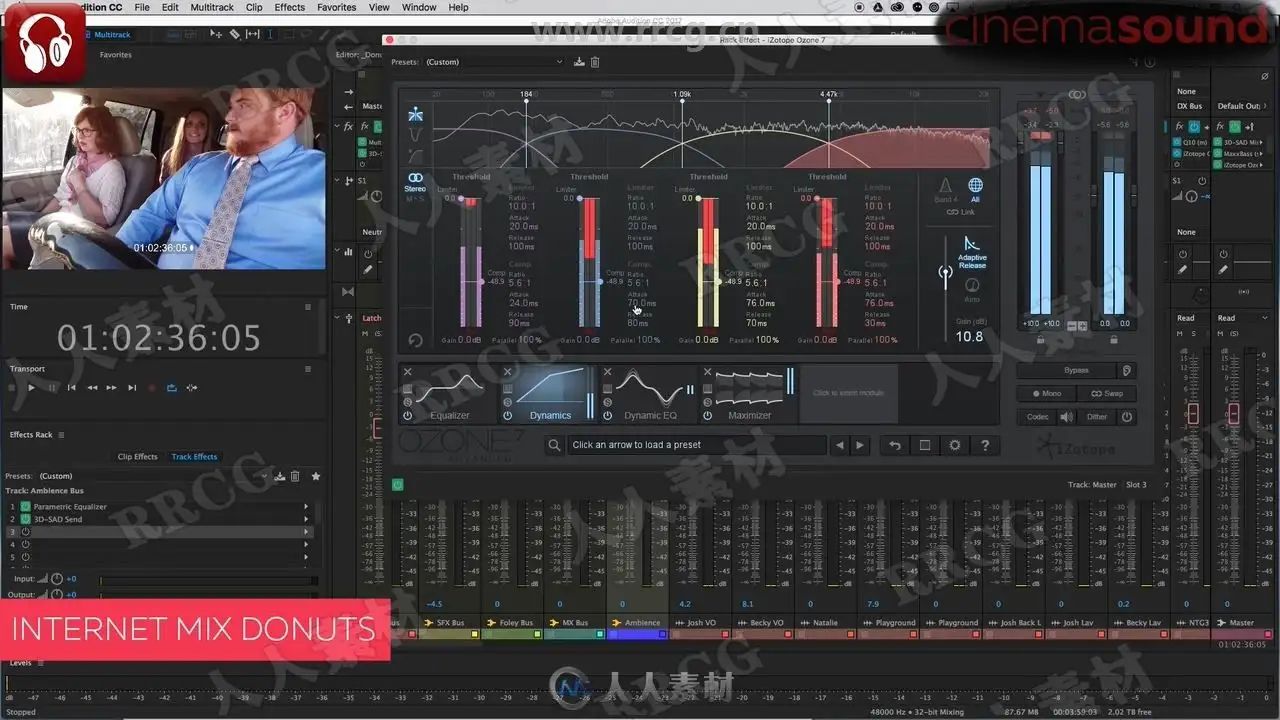
Task: Toggle the band Link option
Action: point(960,212)
